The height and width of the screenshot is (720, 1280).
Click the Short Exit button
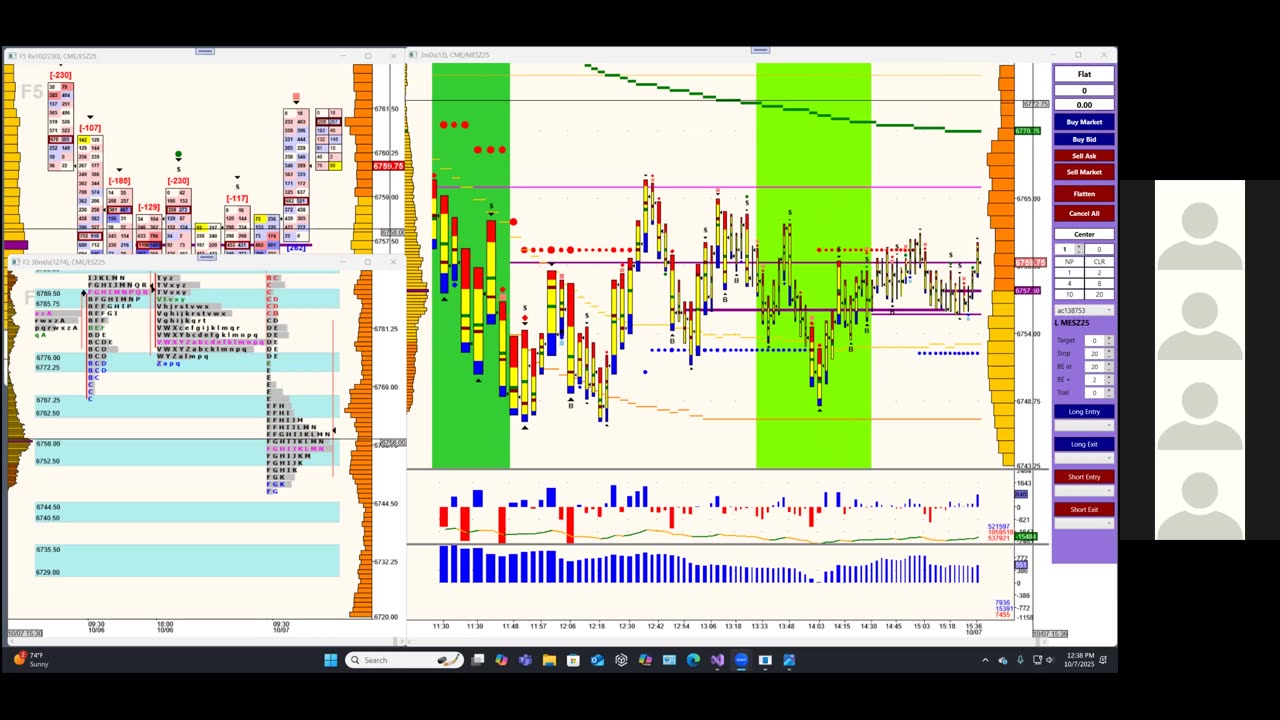tap(1084, 510)
